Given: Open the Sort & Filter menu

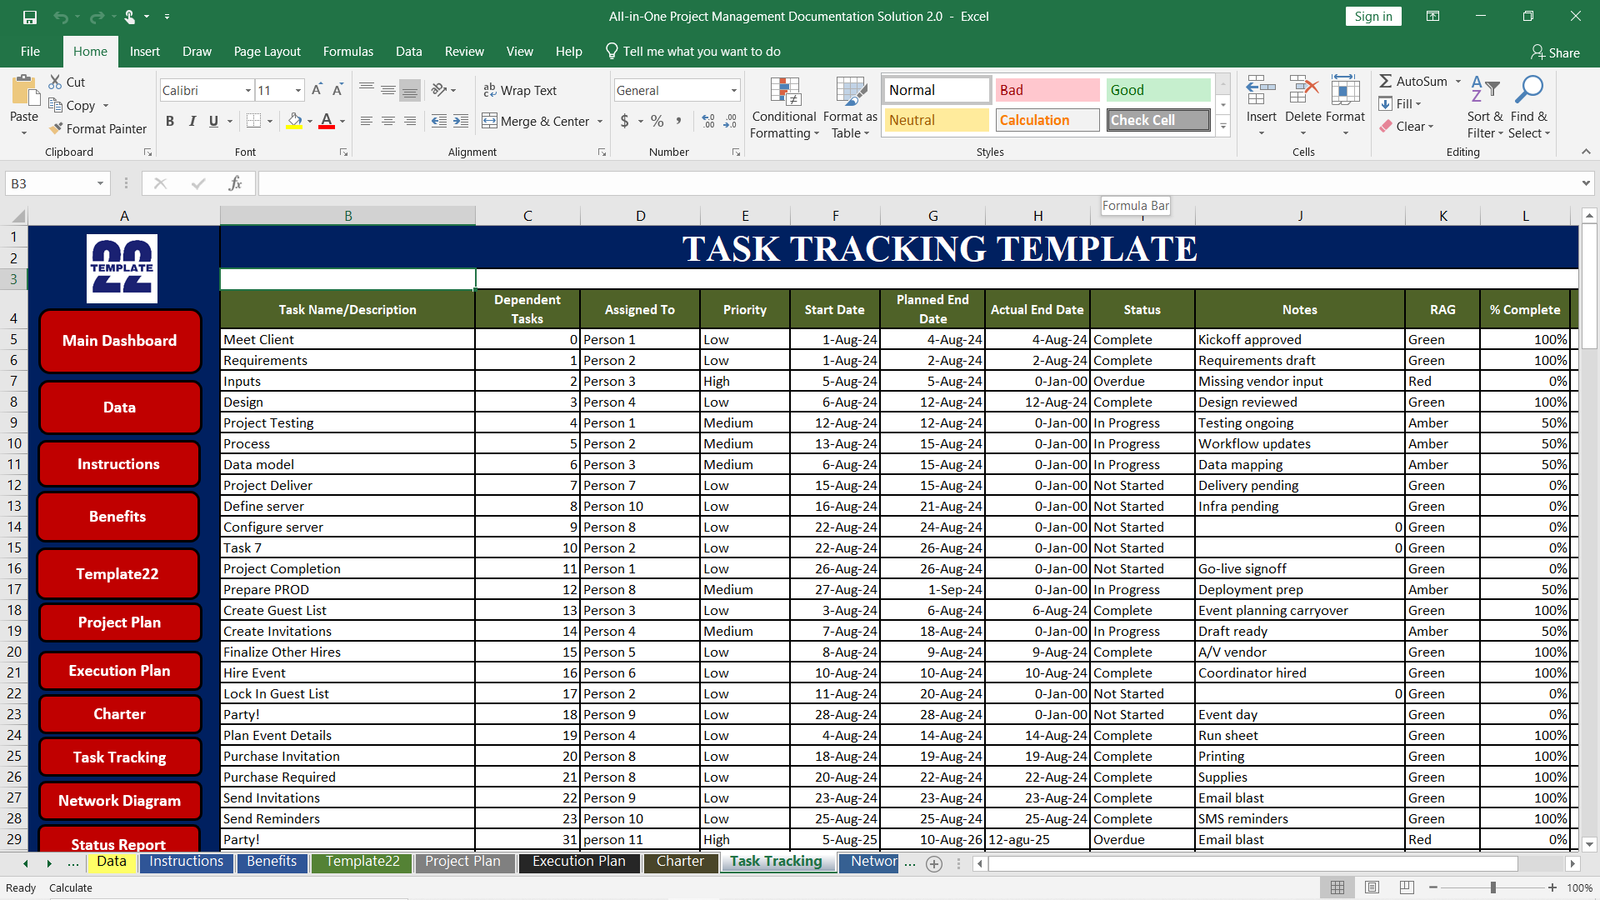Looking at the screenshot, I should click(1485, 108).
